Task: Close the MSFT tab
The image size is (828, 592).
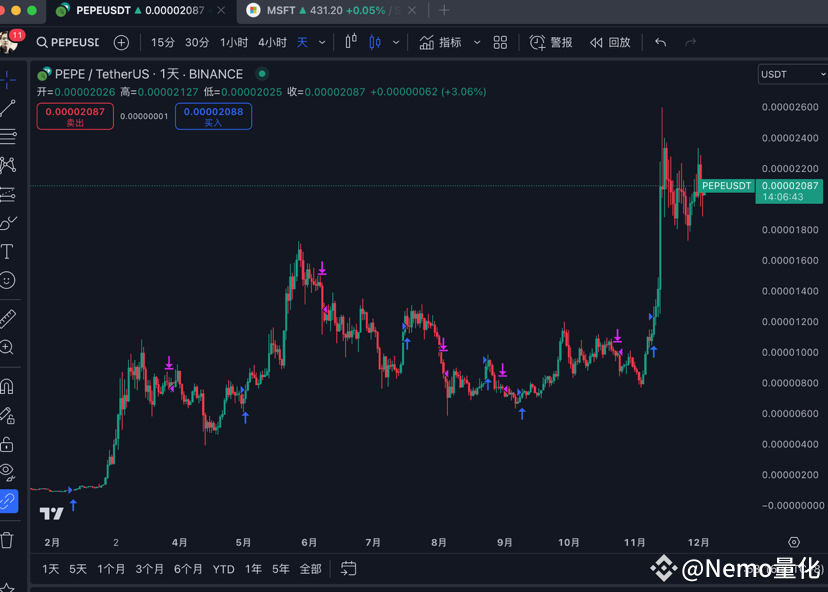Action: [x=412, y=10]
